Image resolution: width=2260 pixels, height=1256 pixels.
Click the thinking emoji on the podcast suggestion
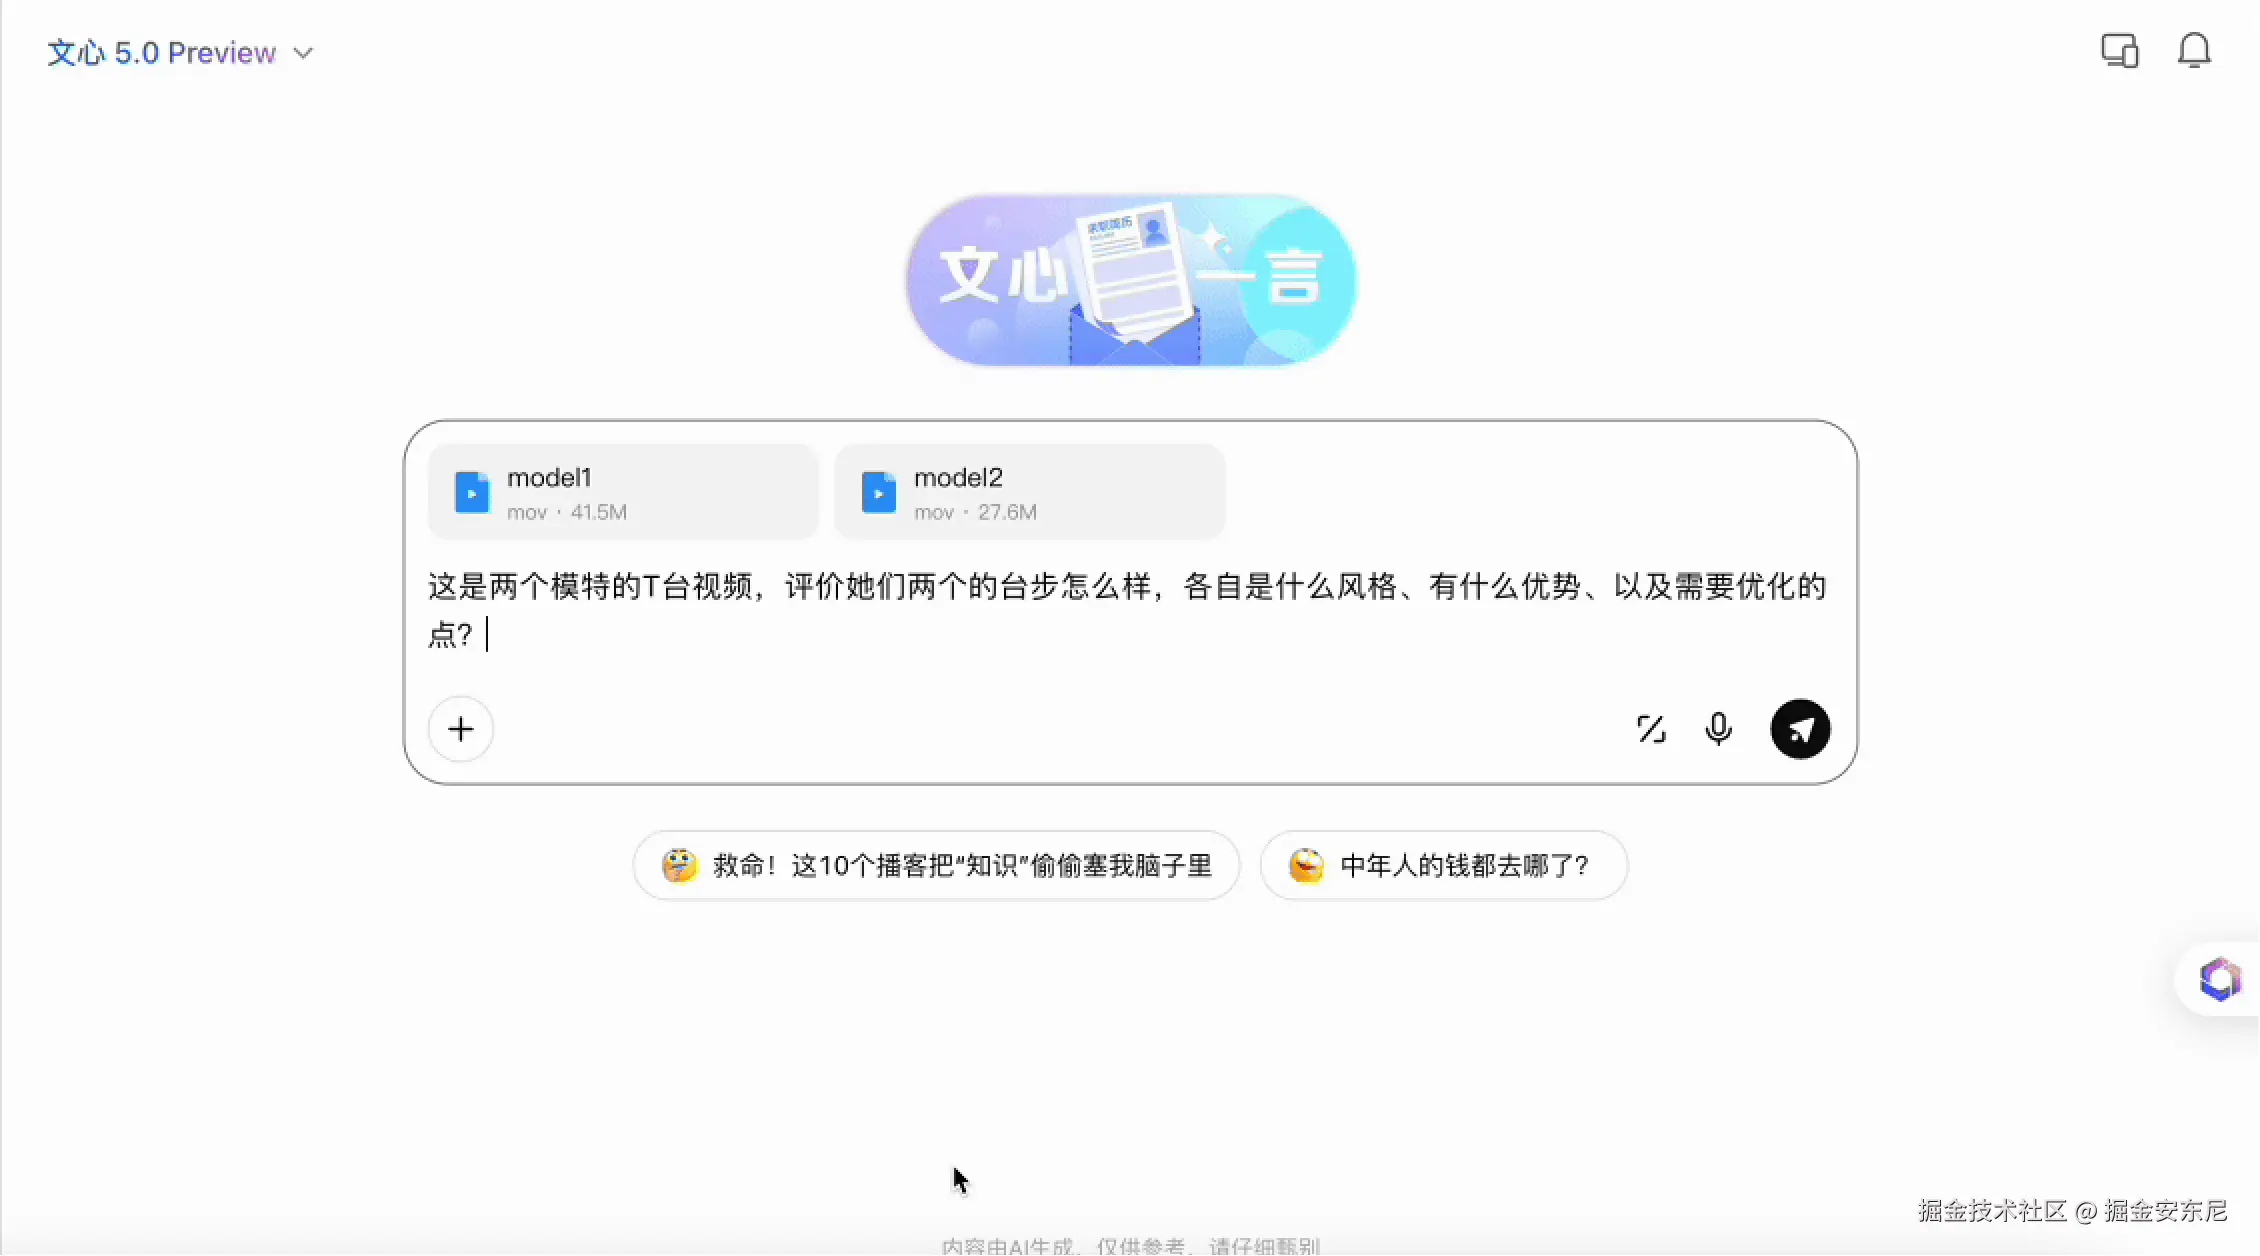pyautogui.click(x=679, y=865)
